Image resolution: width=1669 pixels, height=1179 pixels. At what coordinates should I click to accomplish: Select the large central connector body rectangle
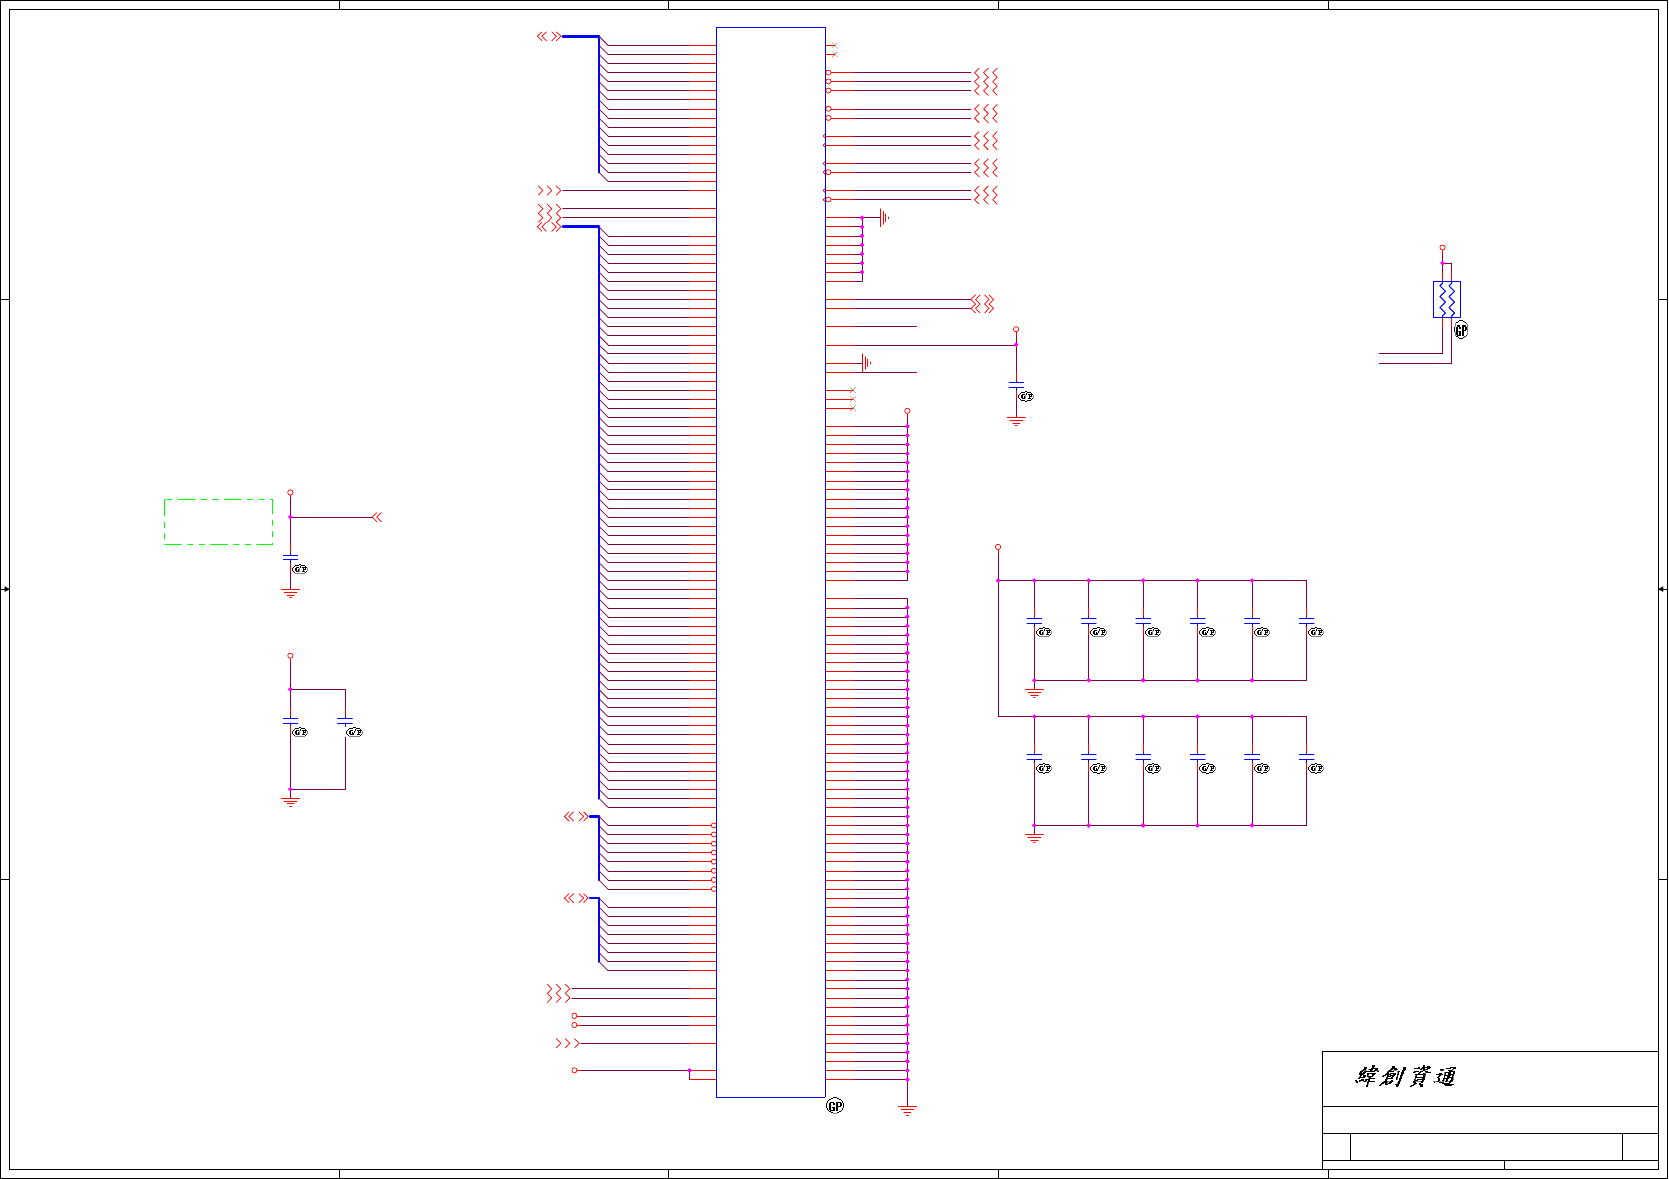pyautogui.click(x=770, y=562)
